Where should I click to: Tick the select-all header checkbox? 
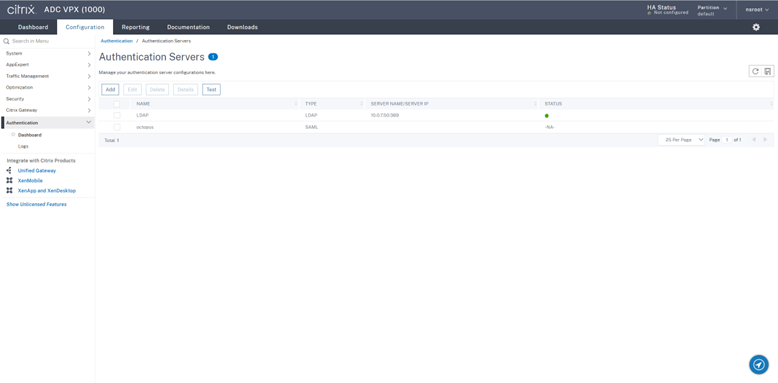[117, 104]
